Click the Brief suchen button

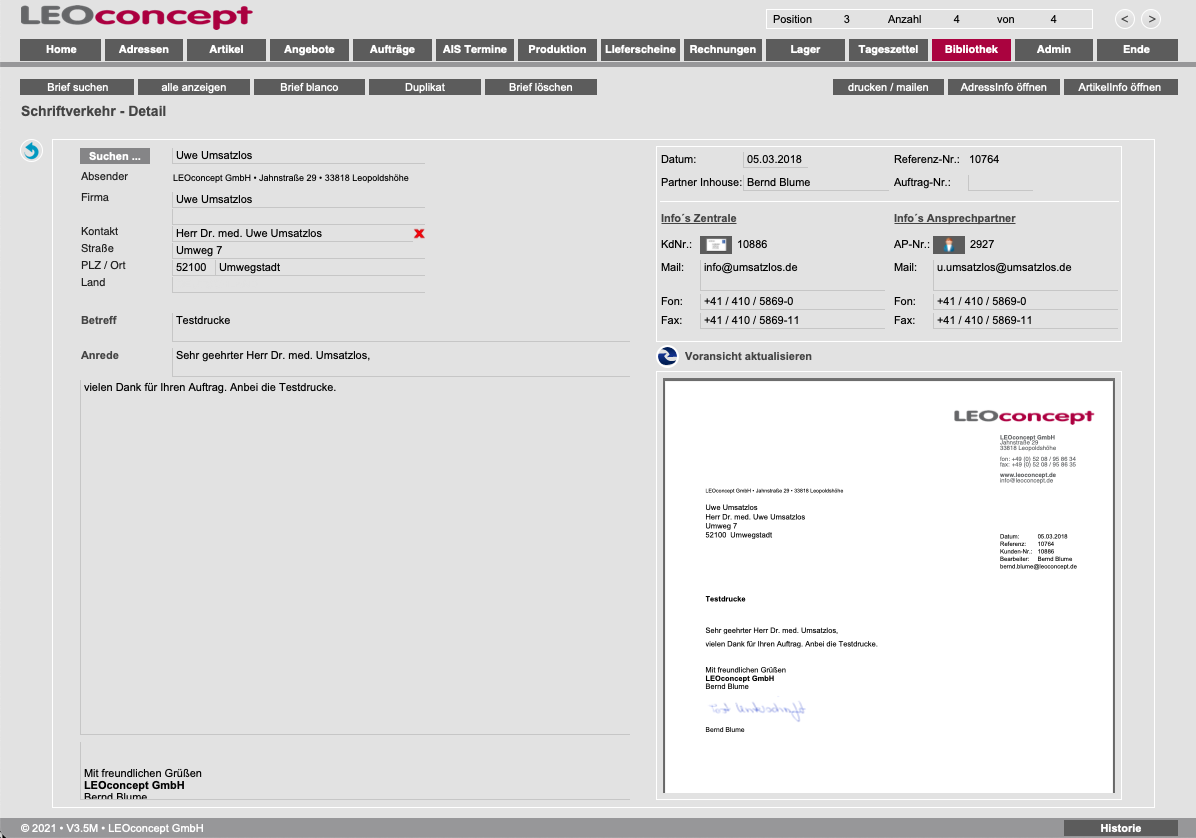77,88
